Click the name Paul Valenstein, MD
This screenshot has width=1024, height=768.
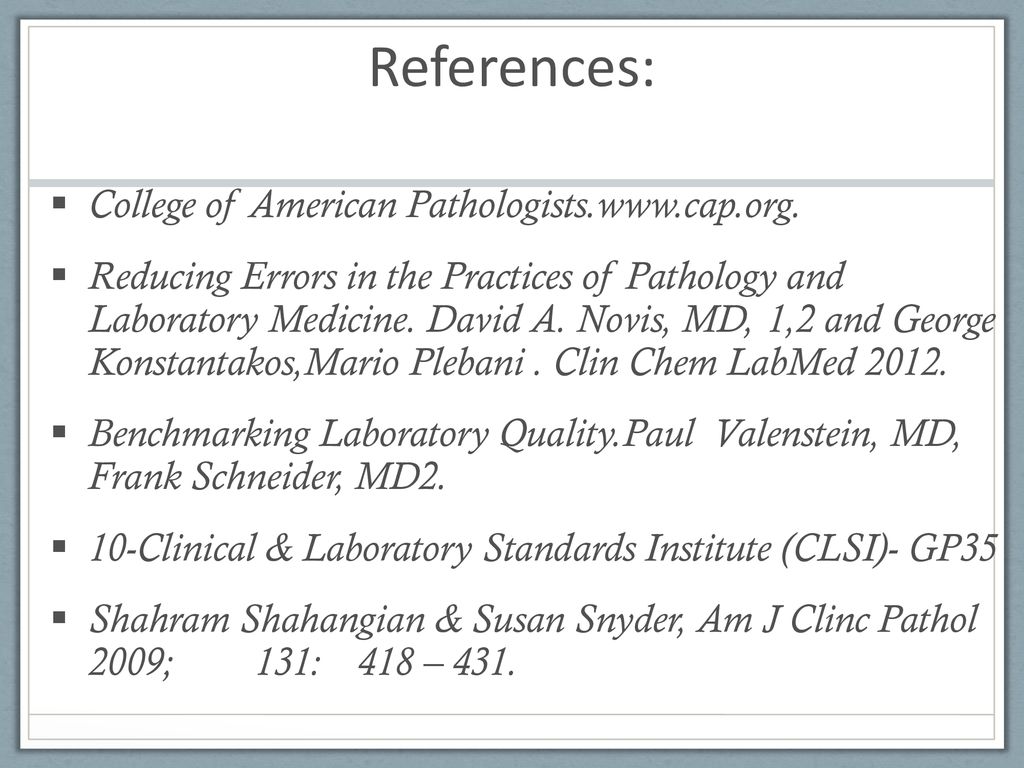coord(790,434)
